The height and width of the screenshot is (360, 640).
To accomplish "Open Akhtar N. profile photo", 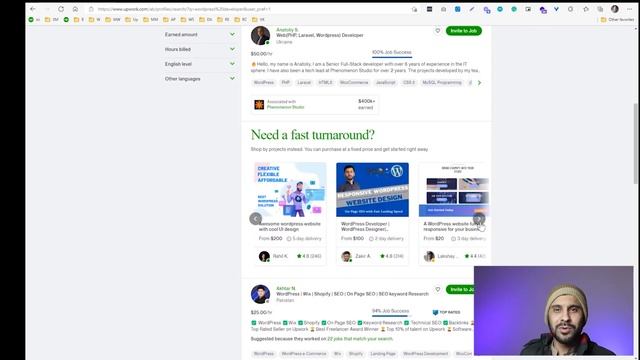I will click(x=260, y=294).
